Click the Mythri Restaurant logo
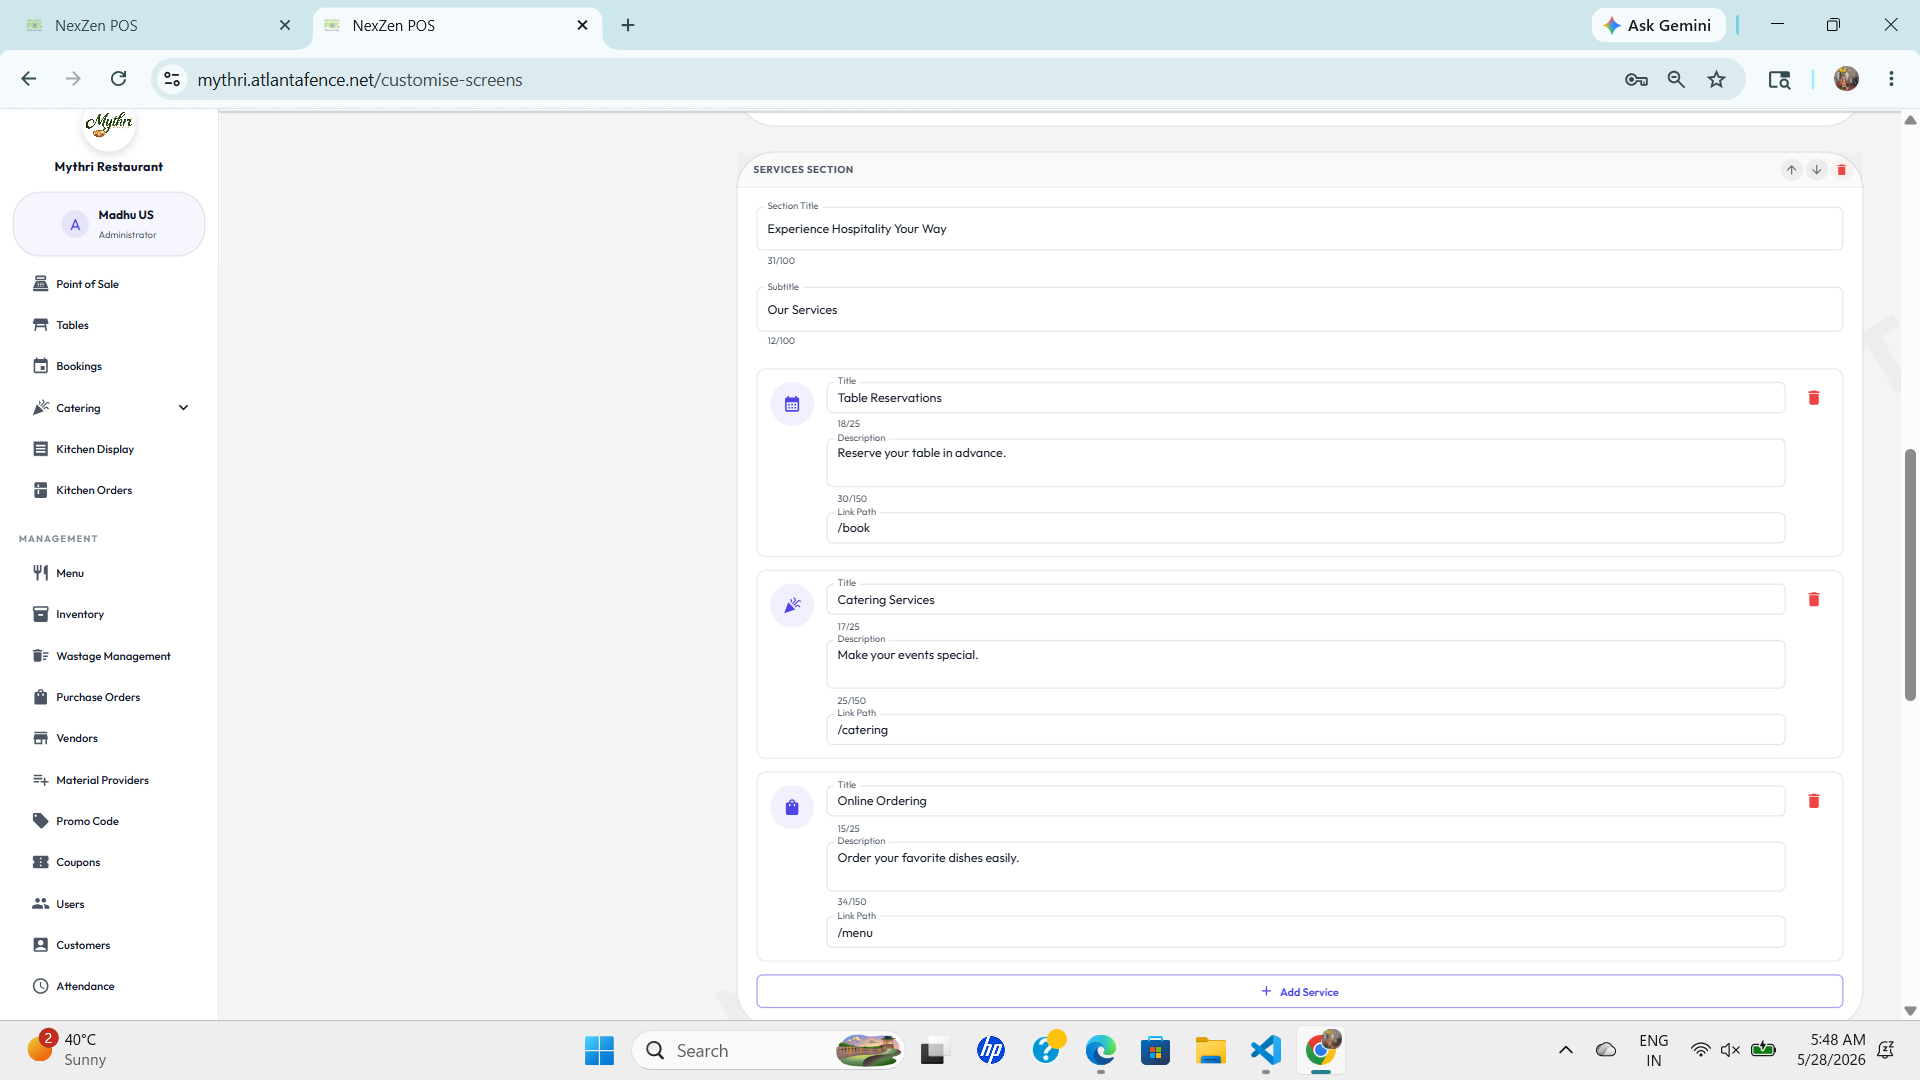The image size is (1920, 1080). point(108,126)
